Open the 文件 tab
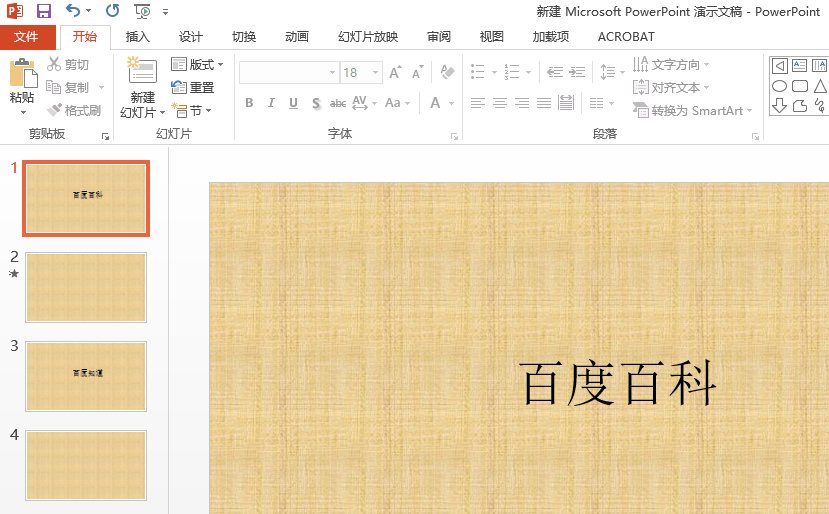This screenshot has height=514, width=829. pyautogui.click(x=26, y=36)
